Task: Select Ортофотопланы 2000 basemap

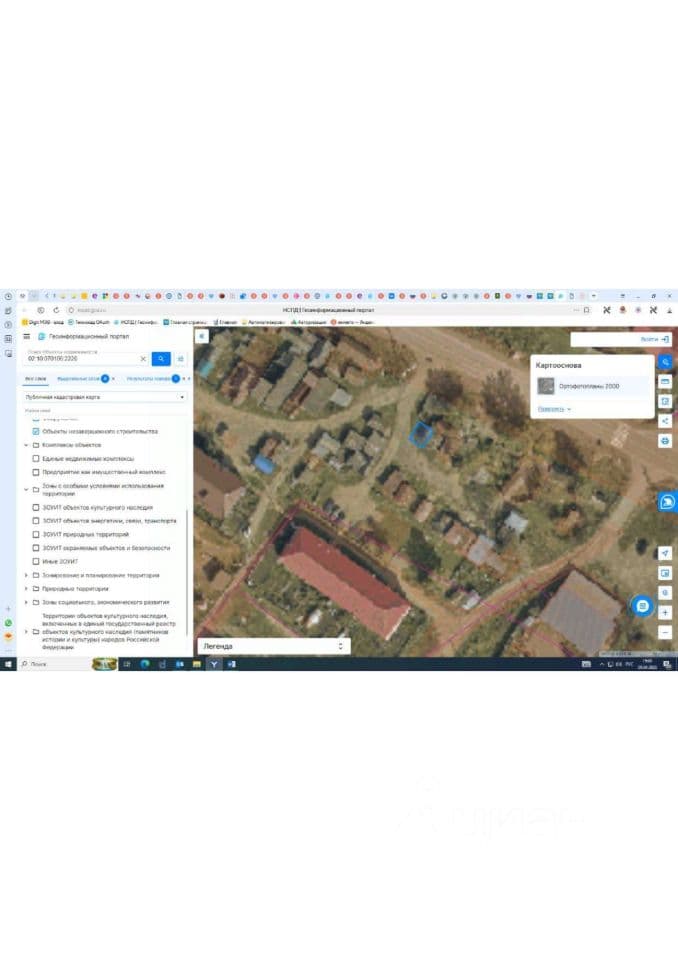Action: tap(592, 386)
